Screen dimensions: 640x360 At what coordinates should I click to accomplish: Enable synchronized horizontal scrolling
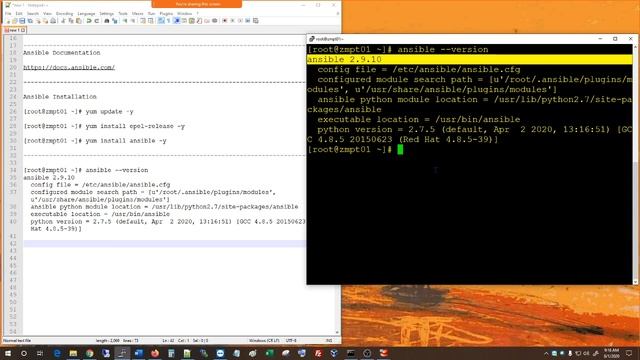tap(151, 21)
